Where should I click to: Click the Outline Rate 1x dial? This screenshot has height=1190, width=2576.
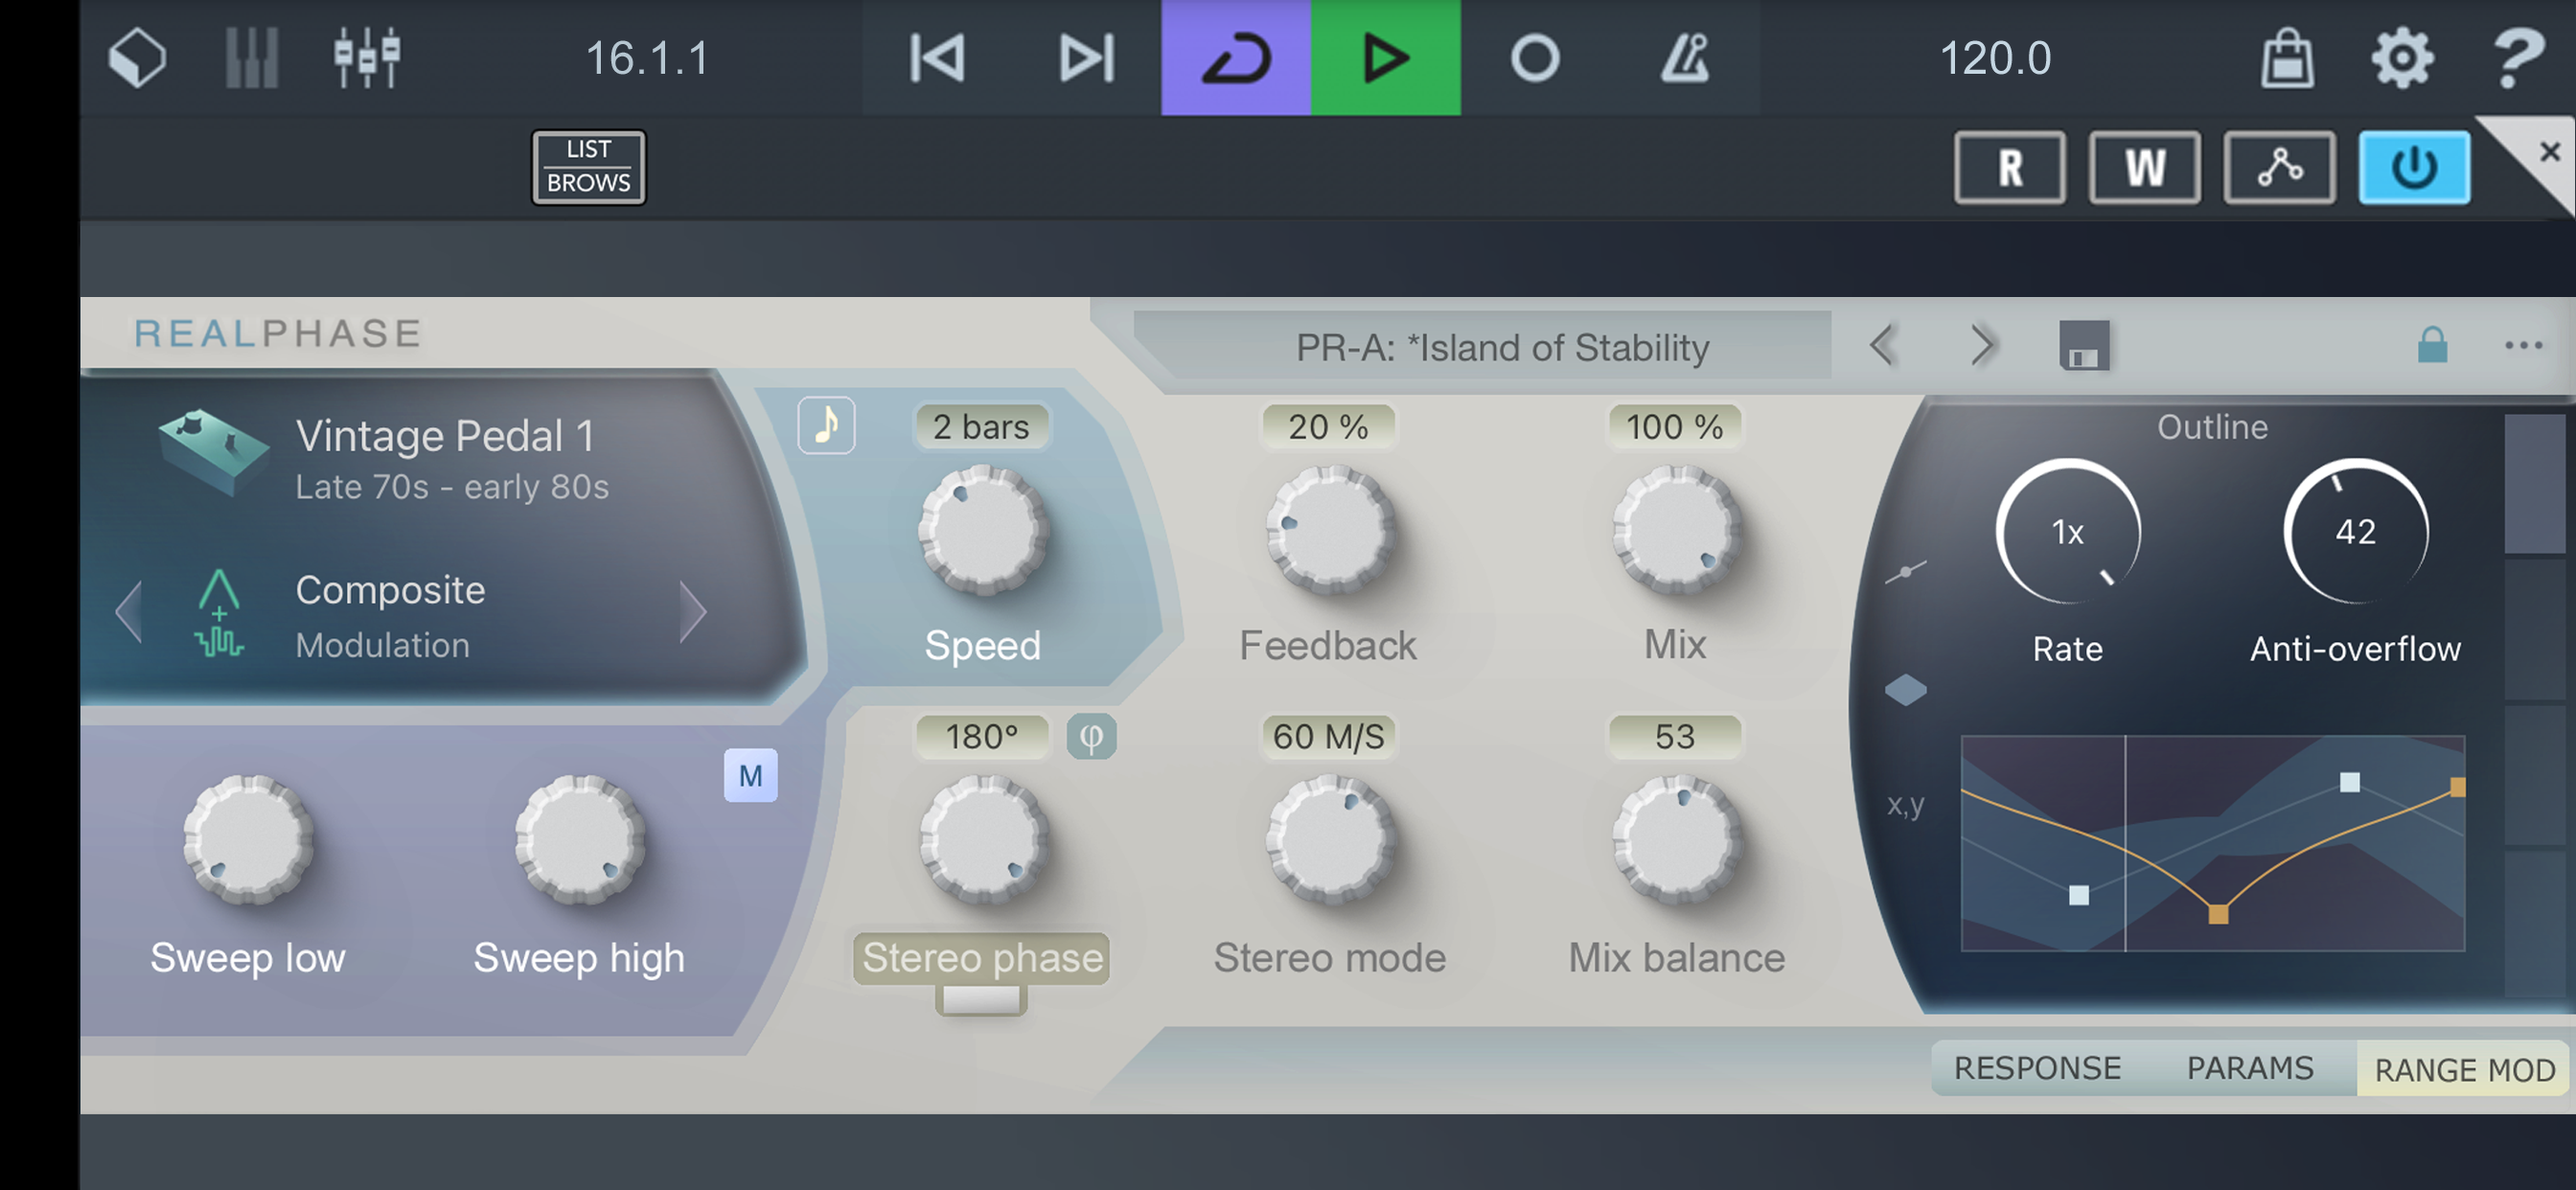[x=2067, y=531]
